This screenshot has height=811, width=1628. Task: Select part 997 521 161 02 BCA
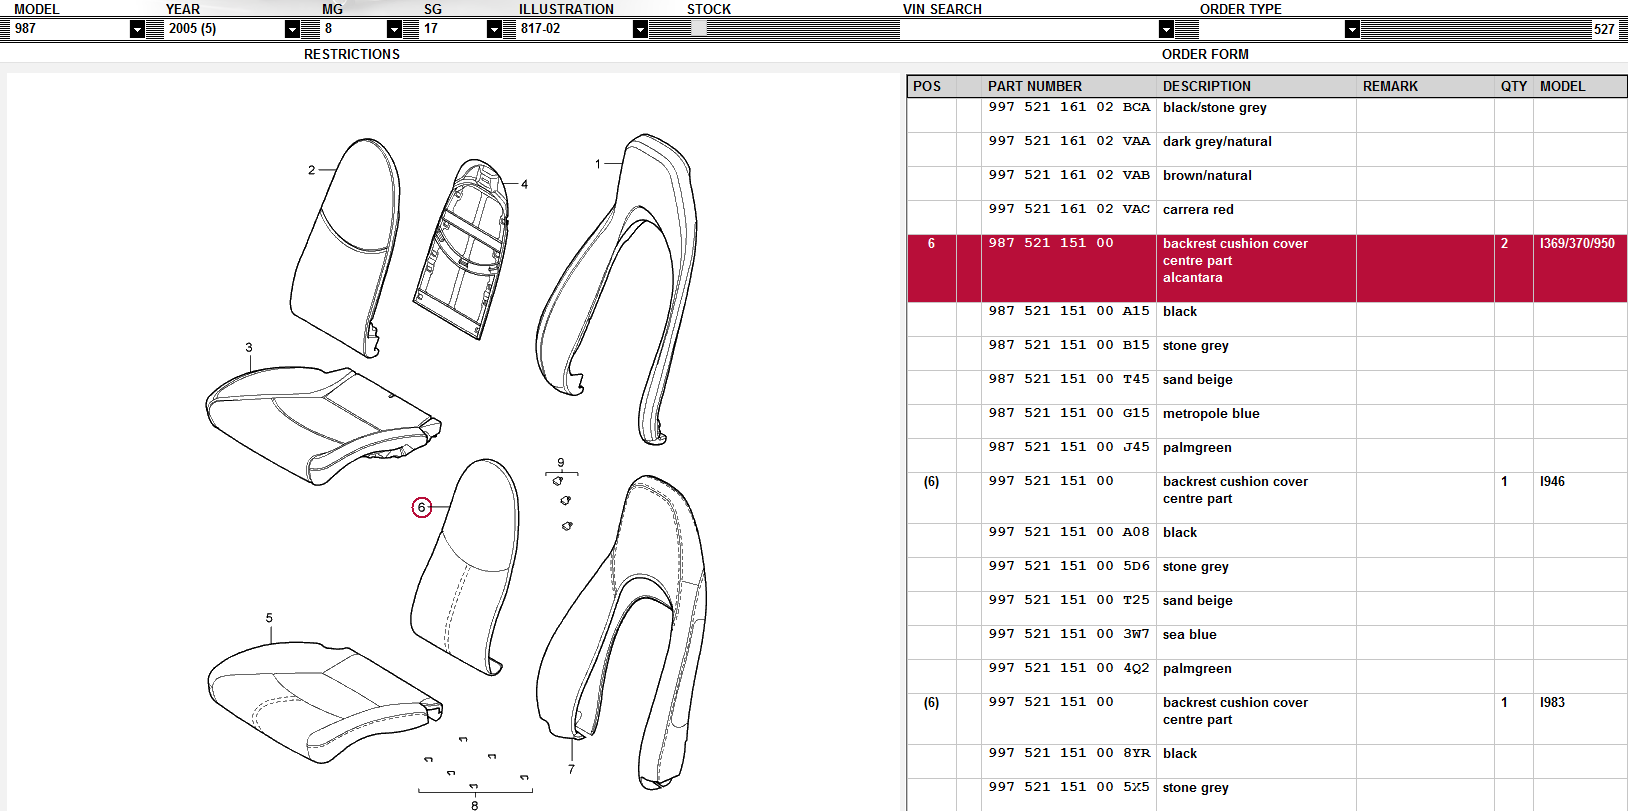click(x=1069, y=107)
